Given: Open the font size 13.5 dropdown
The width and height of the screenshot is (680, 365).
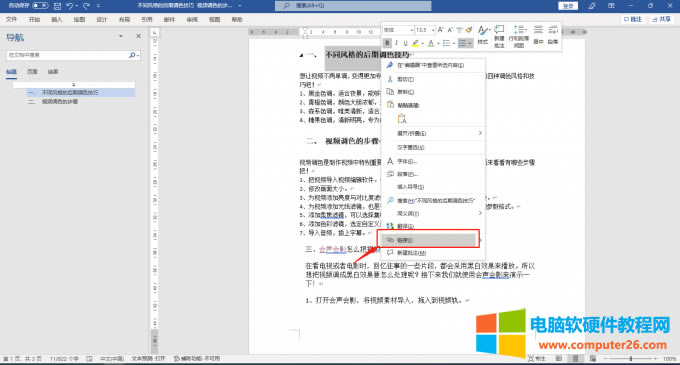Looking at the screenshot, I should (x=425, y=30).
